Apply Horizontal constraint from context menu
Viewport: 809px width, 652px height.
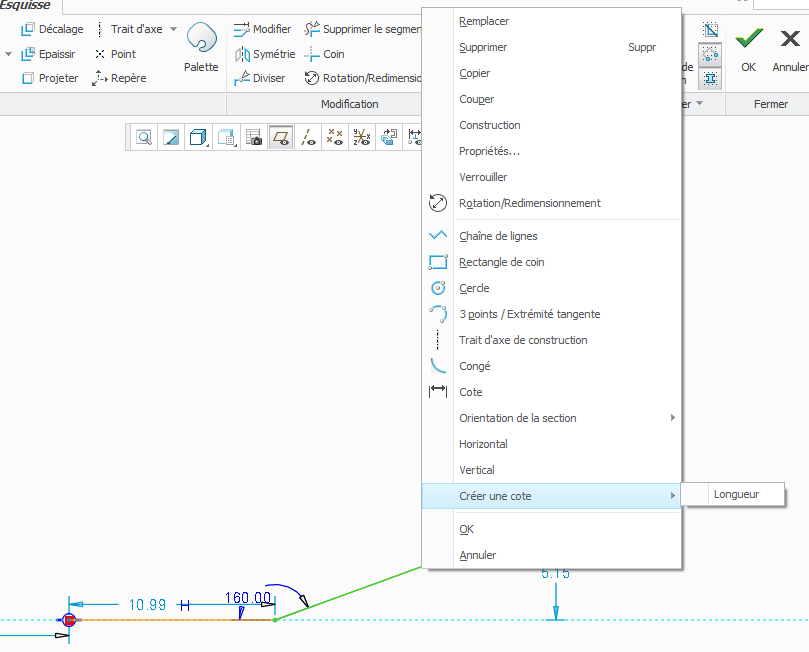(552, 444)
